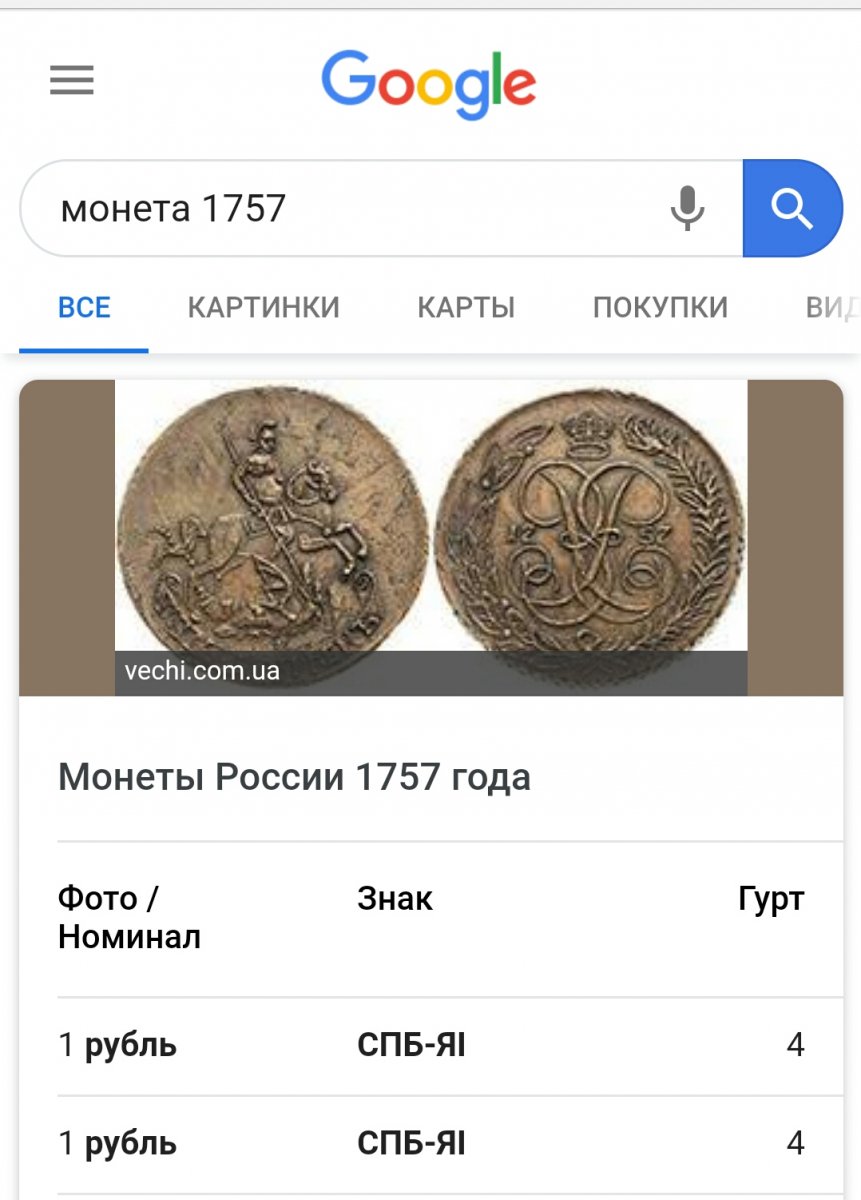Switch to the КАРТИНКИ tab
This screenshot has height=1200, width=861.
pyautogui.click(x=264, y=307)
